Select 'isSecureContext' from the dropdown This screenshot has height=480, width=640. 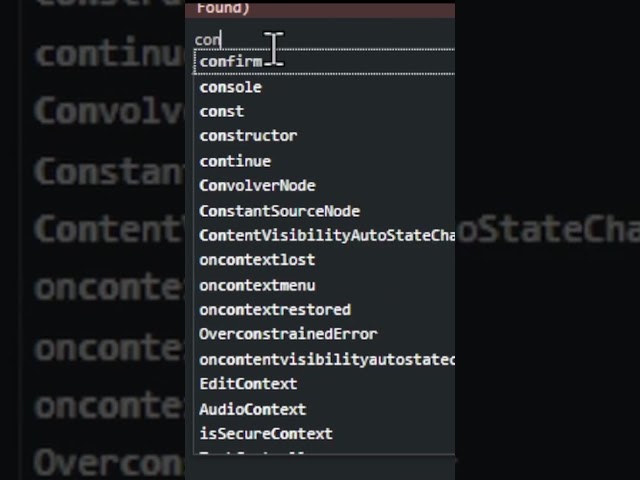pyautogui.click(x=266, y=434)
